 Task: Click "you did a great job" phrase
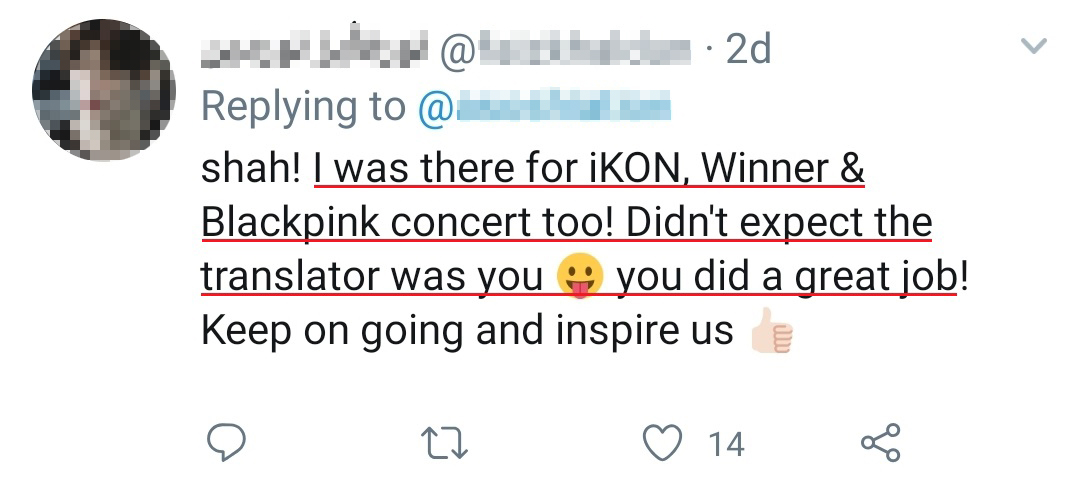coord(785,277)
